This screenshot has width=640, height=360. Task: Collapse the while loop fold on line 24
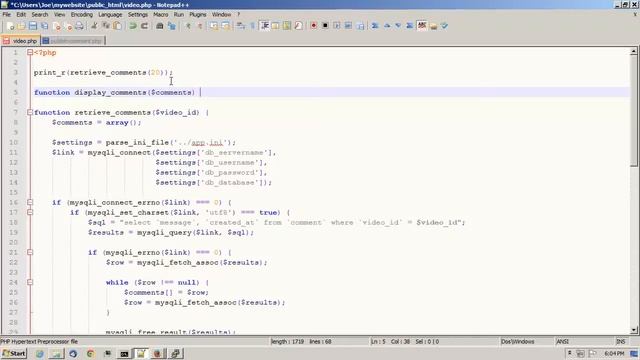point(30,282)
